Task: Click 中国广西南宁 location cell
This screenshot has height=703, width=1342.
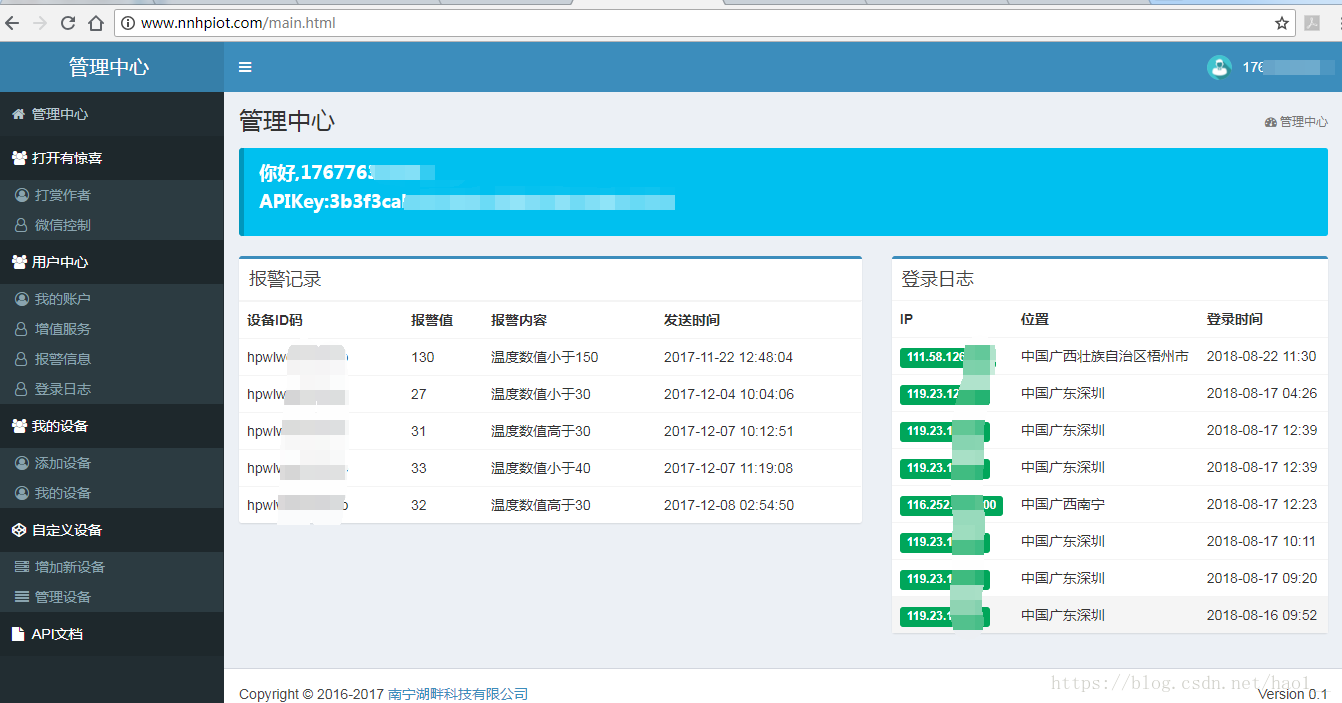Action: point(1063,504)
